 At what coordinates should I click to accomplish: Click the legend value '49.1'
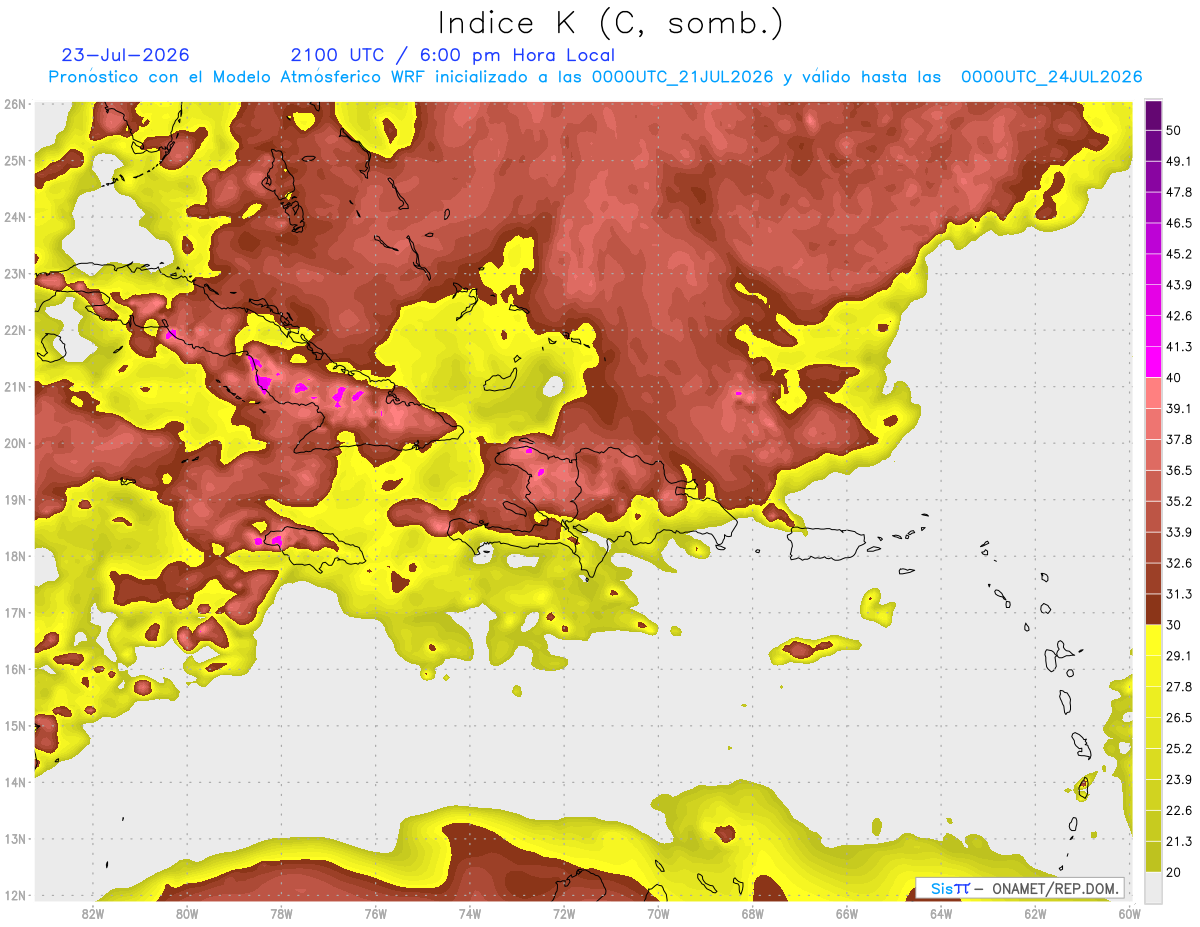1179,161
